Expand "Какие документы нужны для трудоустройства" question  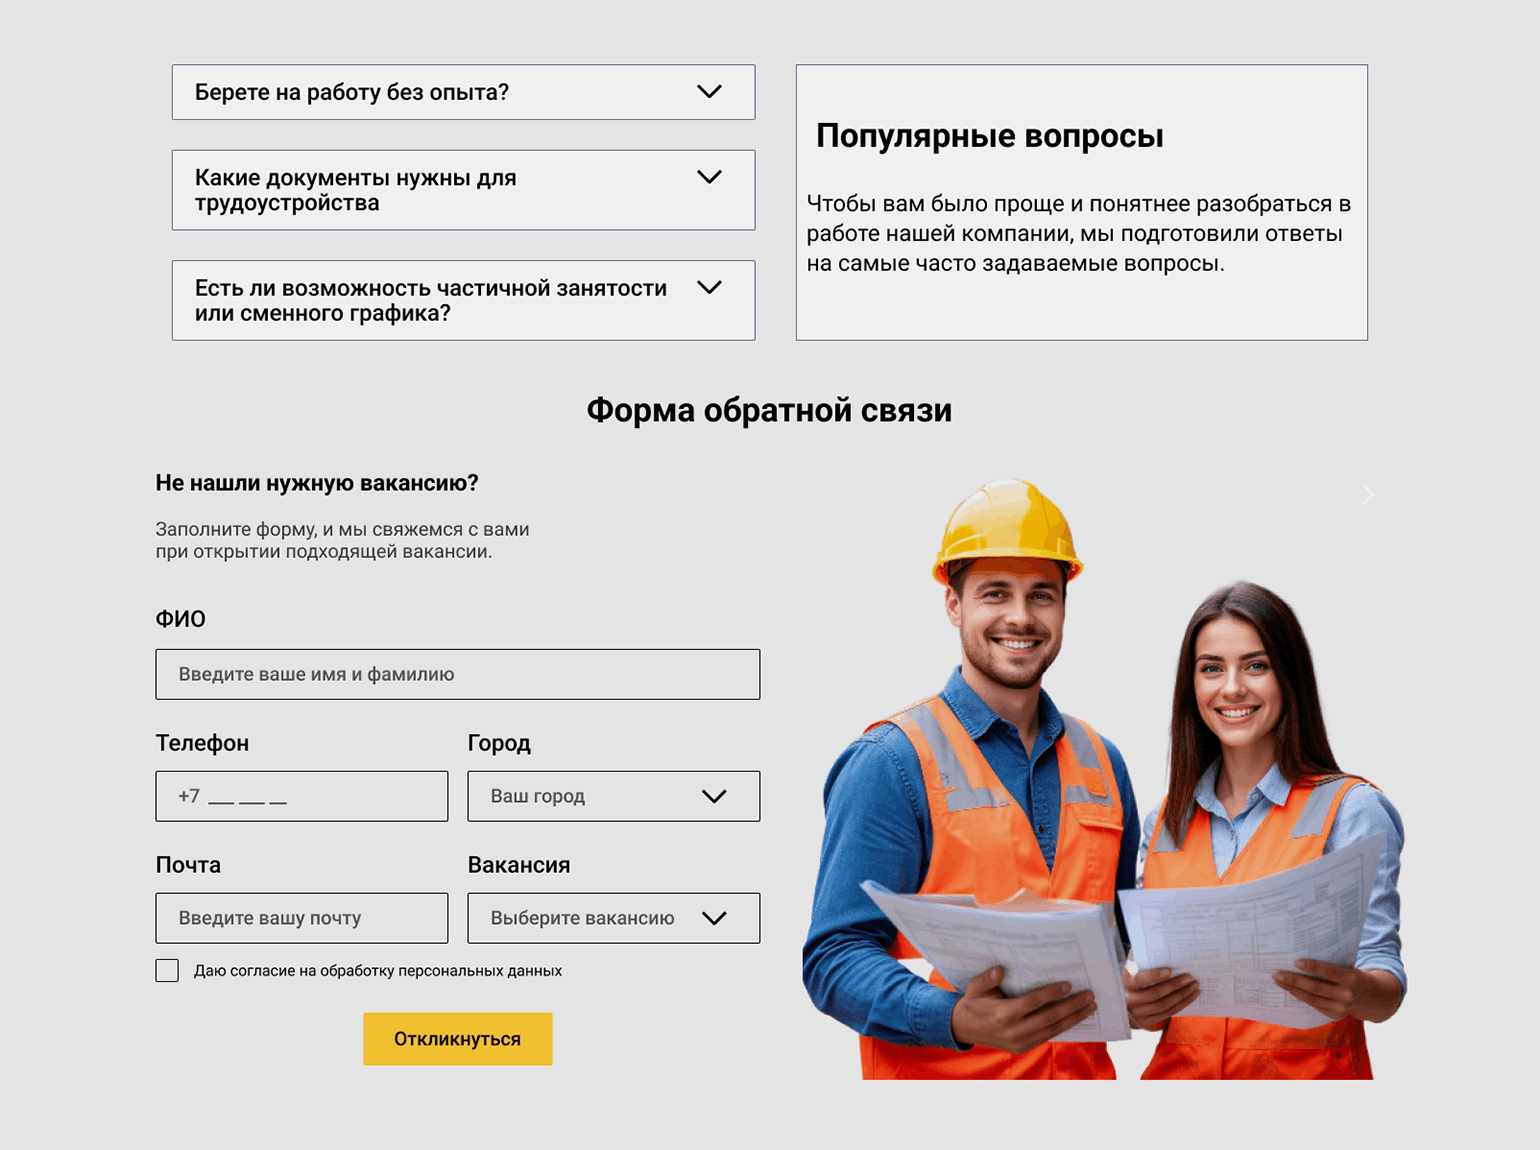tap(463, 190)
